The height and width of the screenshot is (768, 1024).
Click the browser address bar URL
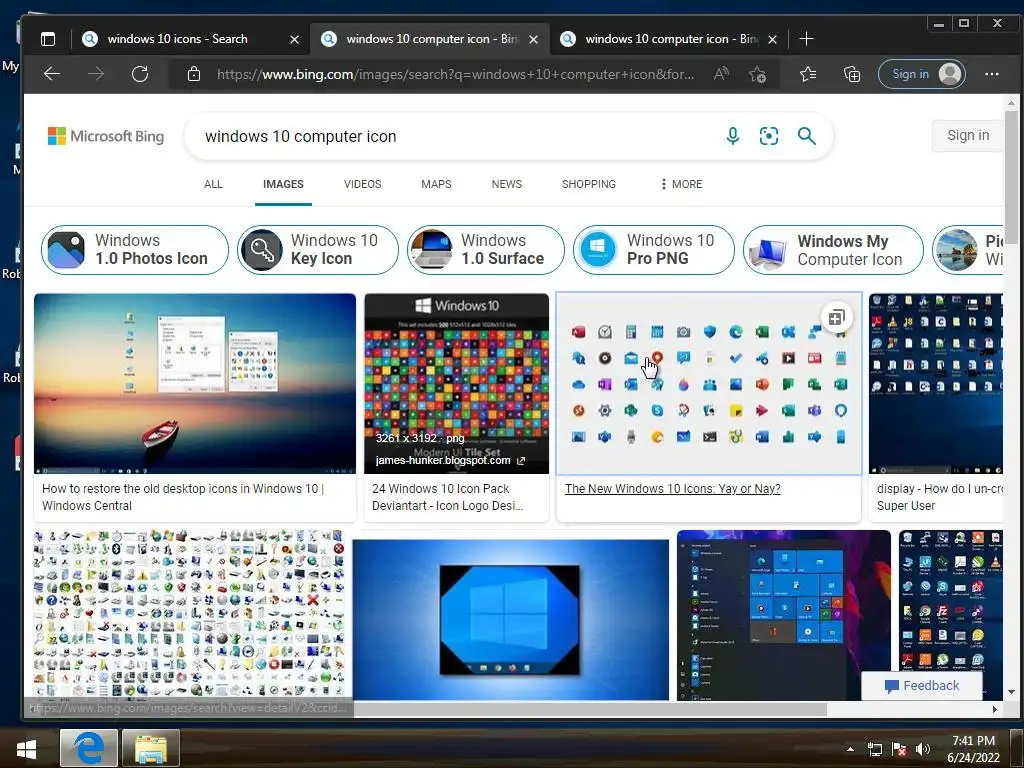click(455, 74)
